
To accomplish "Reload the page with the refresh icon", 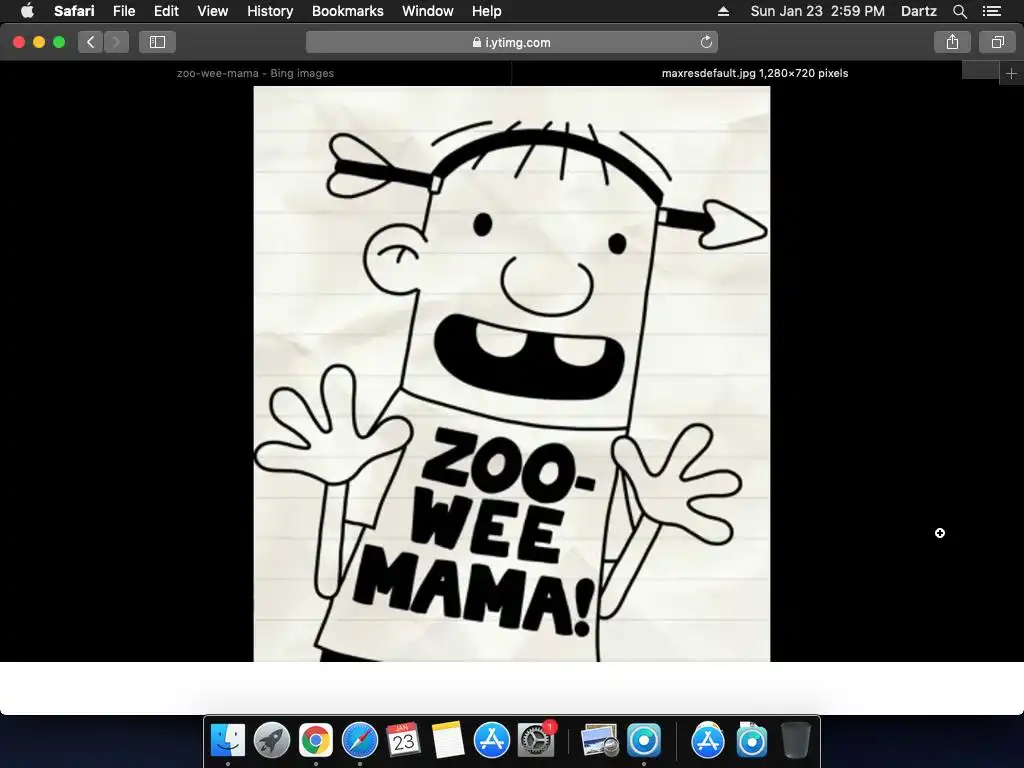I will [x=706, y=42].
